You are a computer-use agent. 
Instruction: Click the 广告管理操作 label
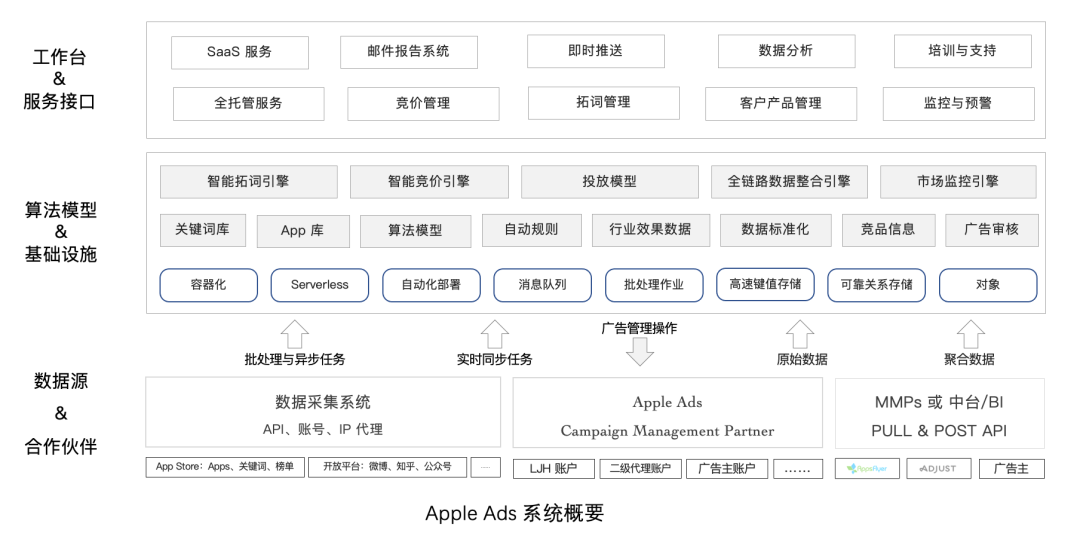tap(639, 328)
